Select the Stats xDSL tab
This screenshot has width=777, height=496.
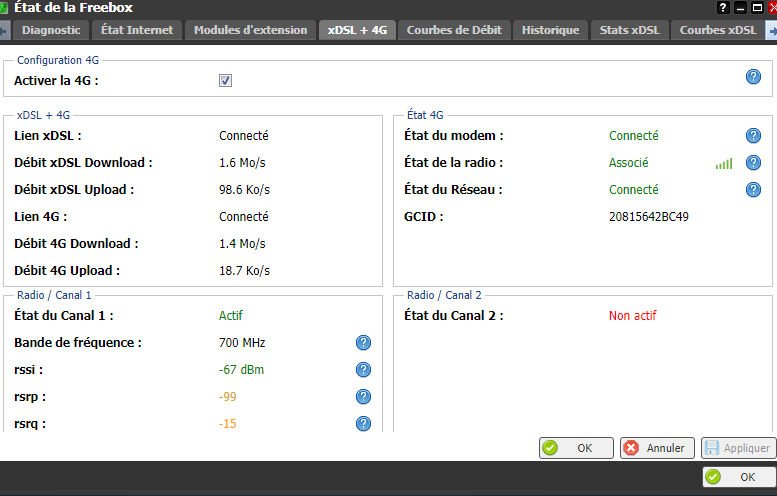click(x=628, y=30)
